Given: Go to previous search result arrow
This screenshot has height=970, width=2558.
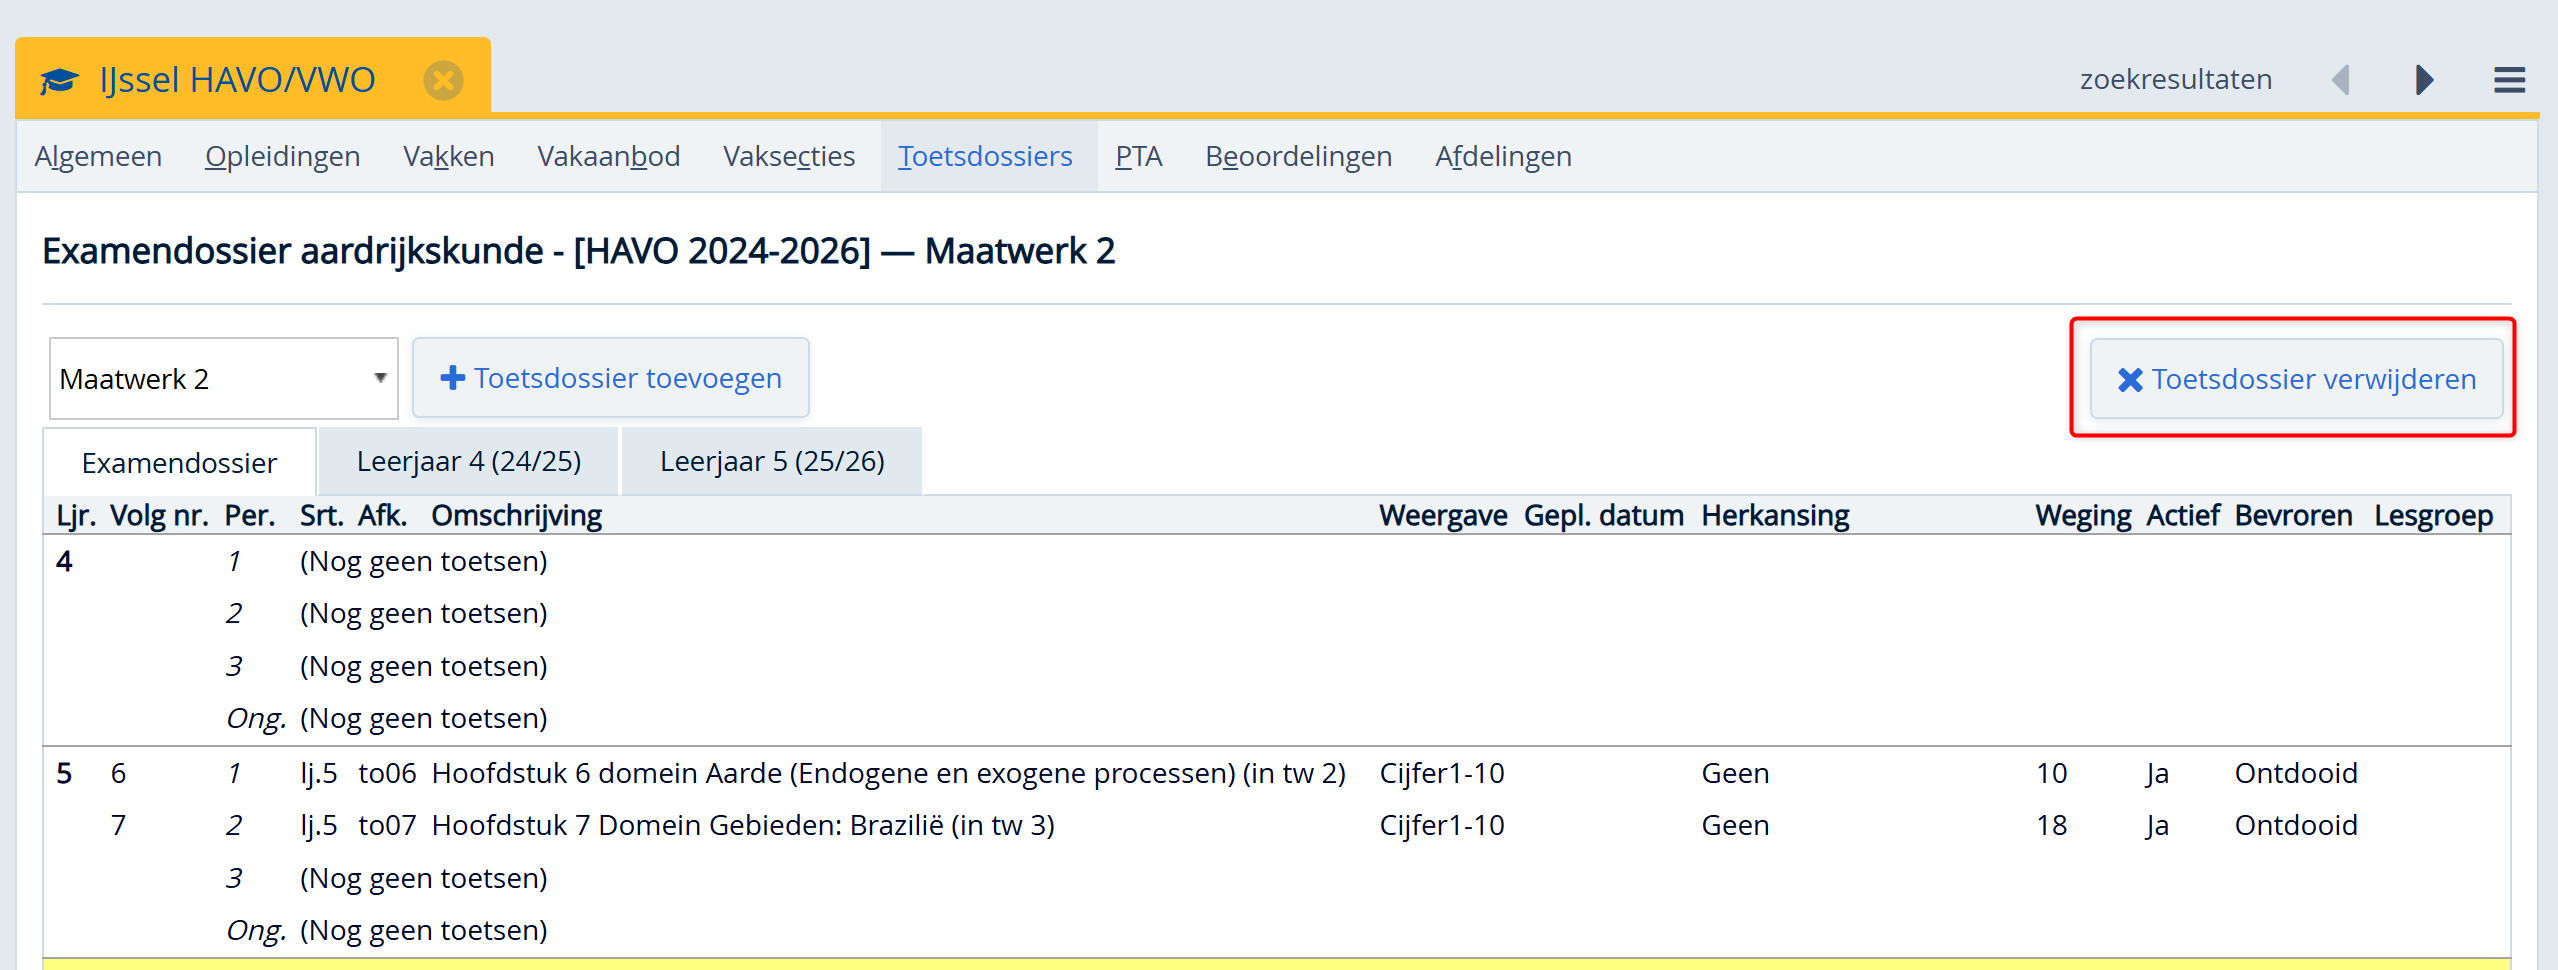Looking at the screenshot, I should [x=2340, y=80].
